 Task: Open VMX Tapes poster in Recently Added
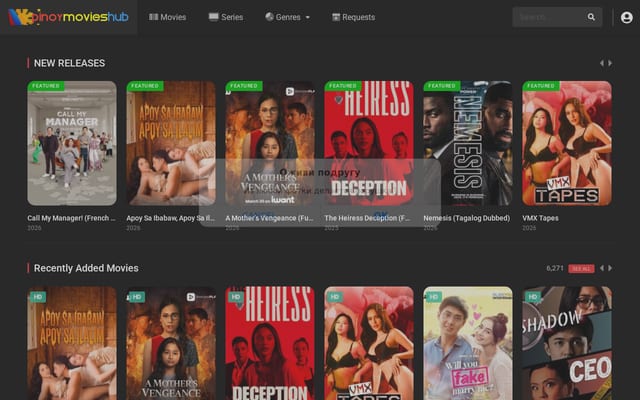point(369,343)
